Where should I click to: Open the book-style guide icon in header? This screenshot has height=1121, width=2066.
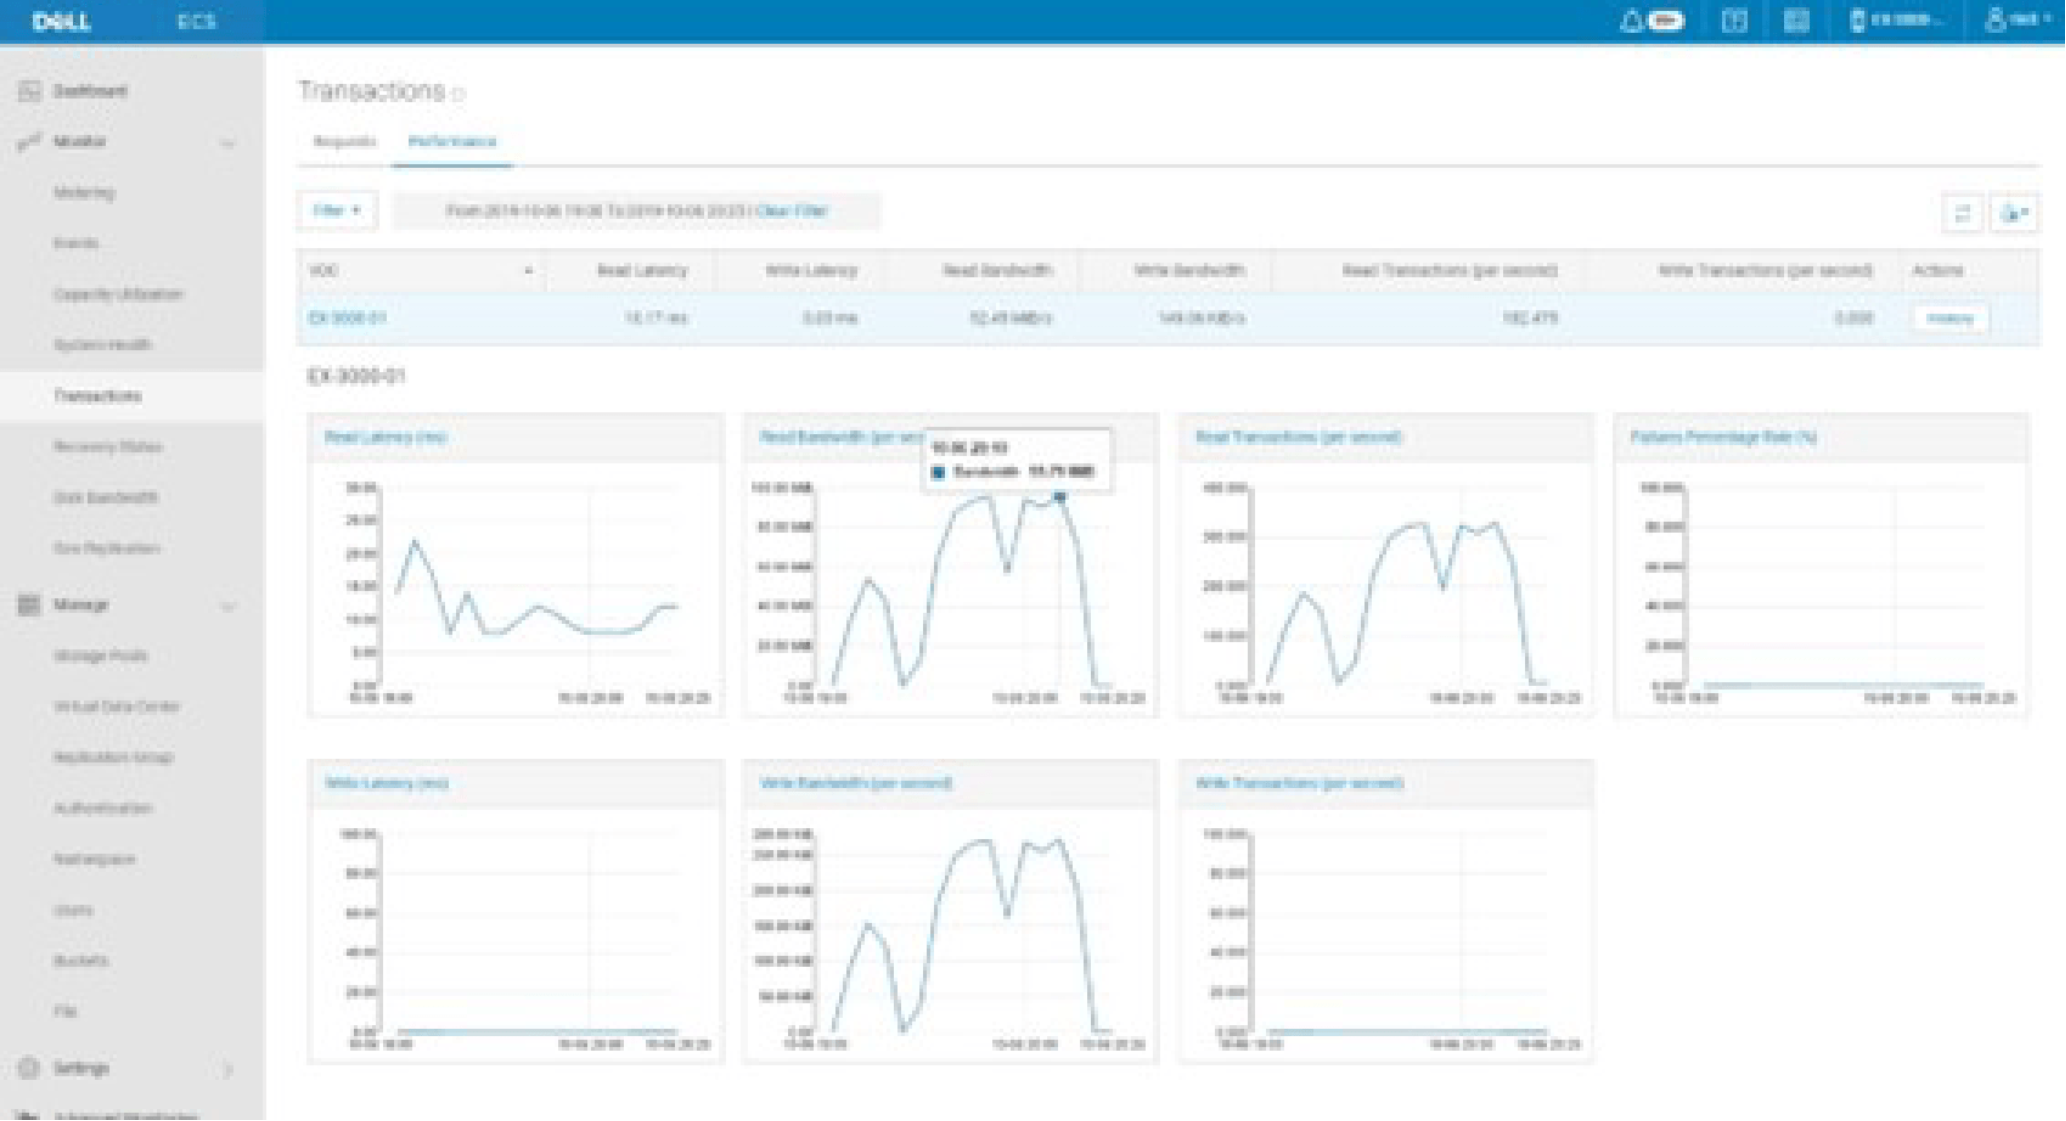coord(1735,21)
